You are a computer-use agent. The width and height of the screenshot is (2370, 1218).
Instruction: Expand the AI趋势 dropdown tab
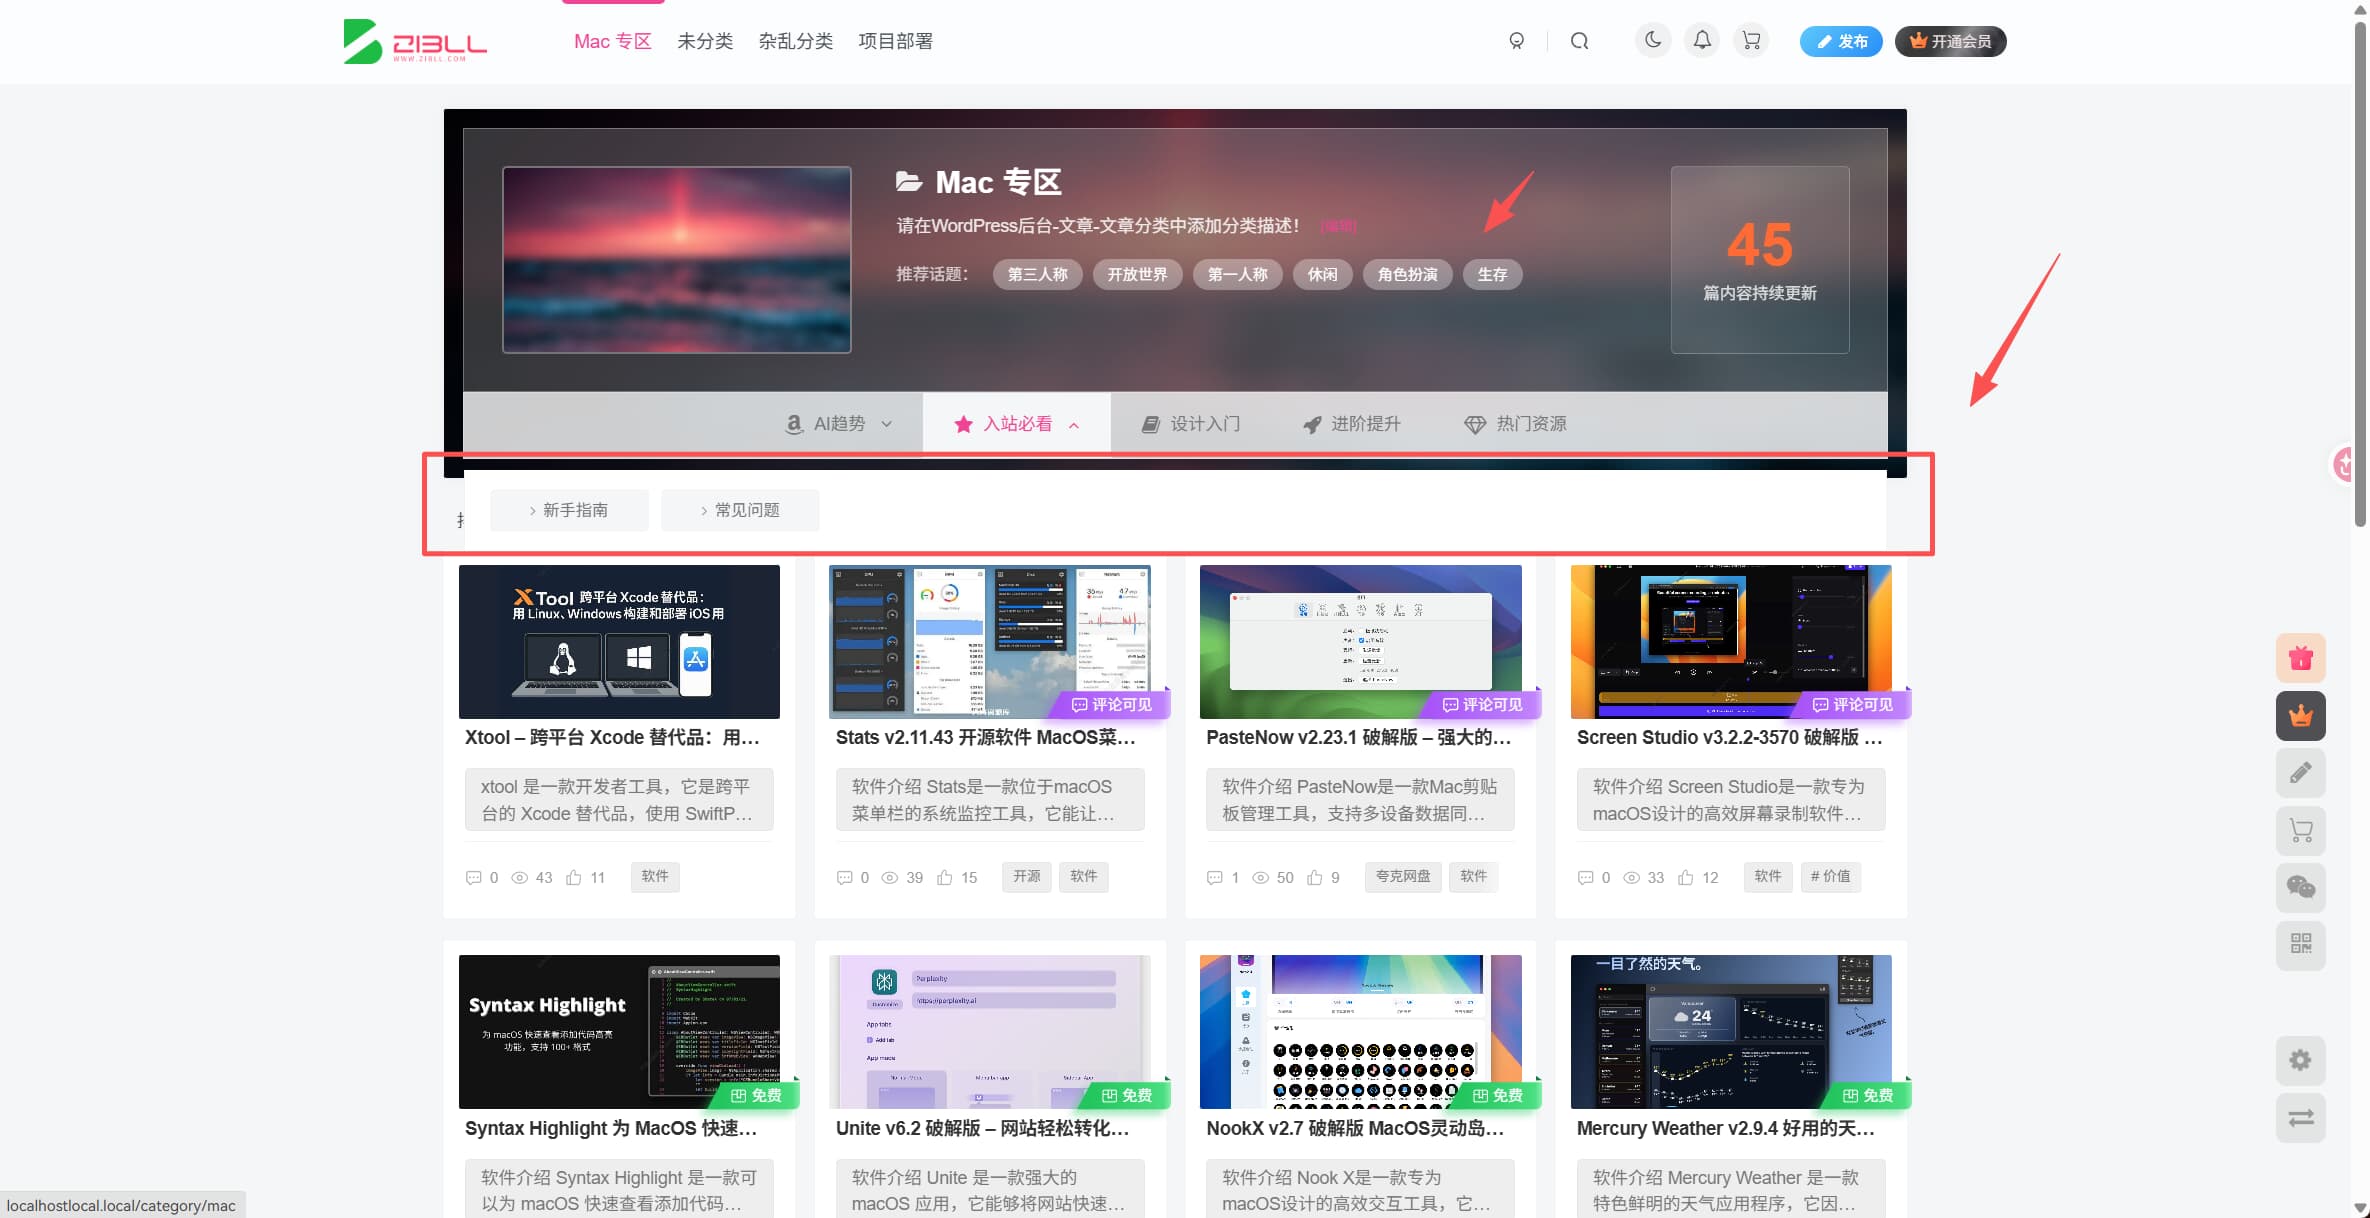click(838, 424)
